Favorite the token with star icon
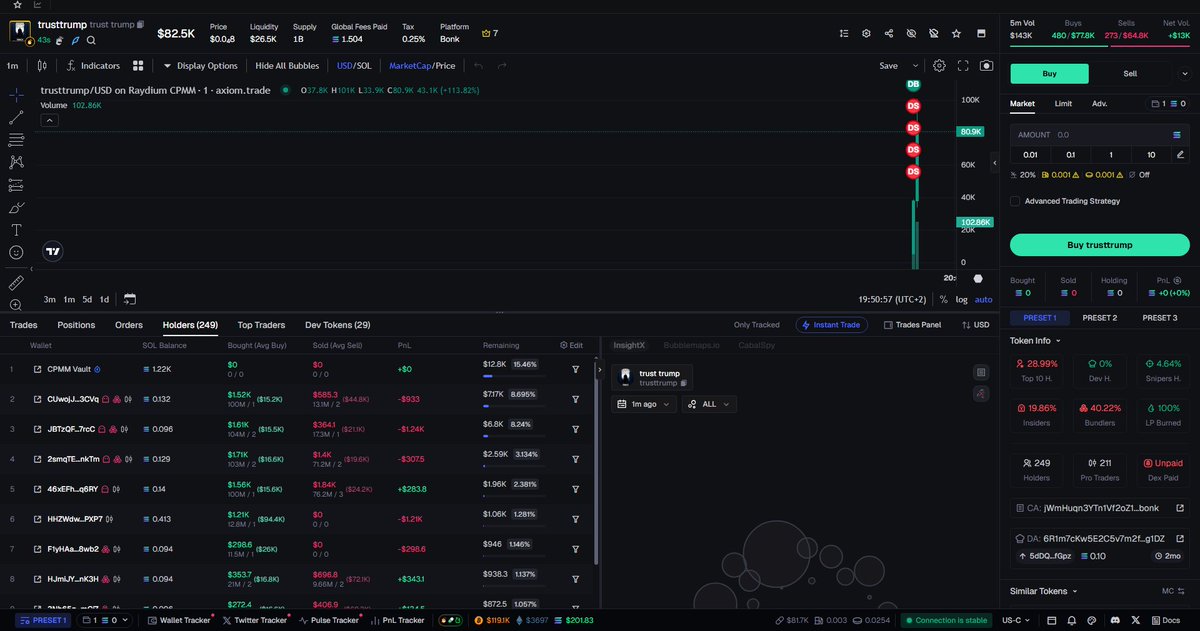 [x=957, y=33]
